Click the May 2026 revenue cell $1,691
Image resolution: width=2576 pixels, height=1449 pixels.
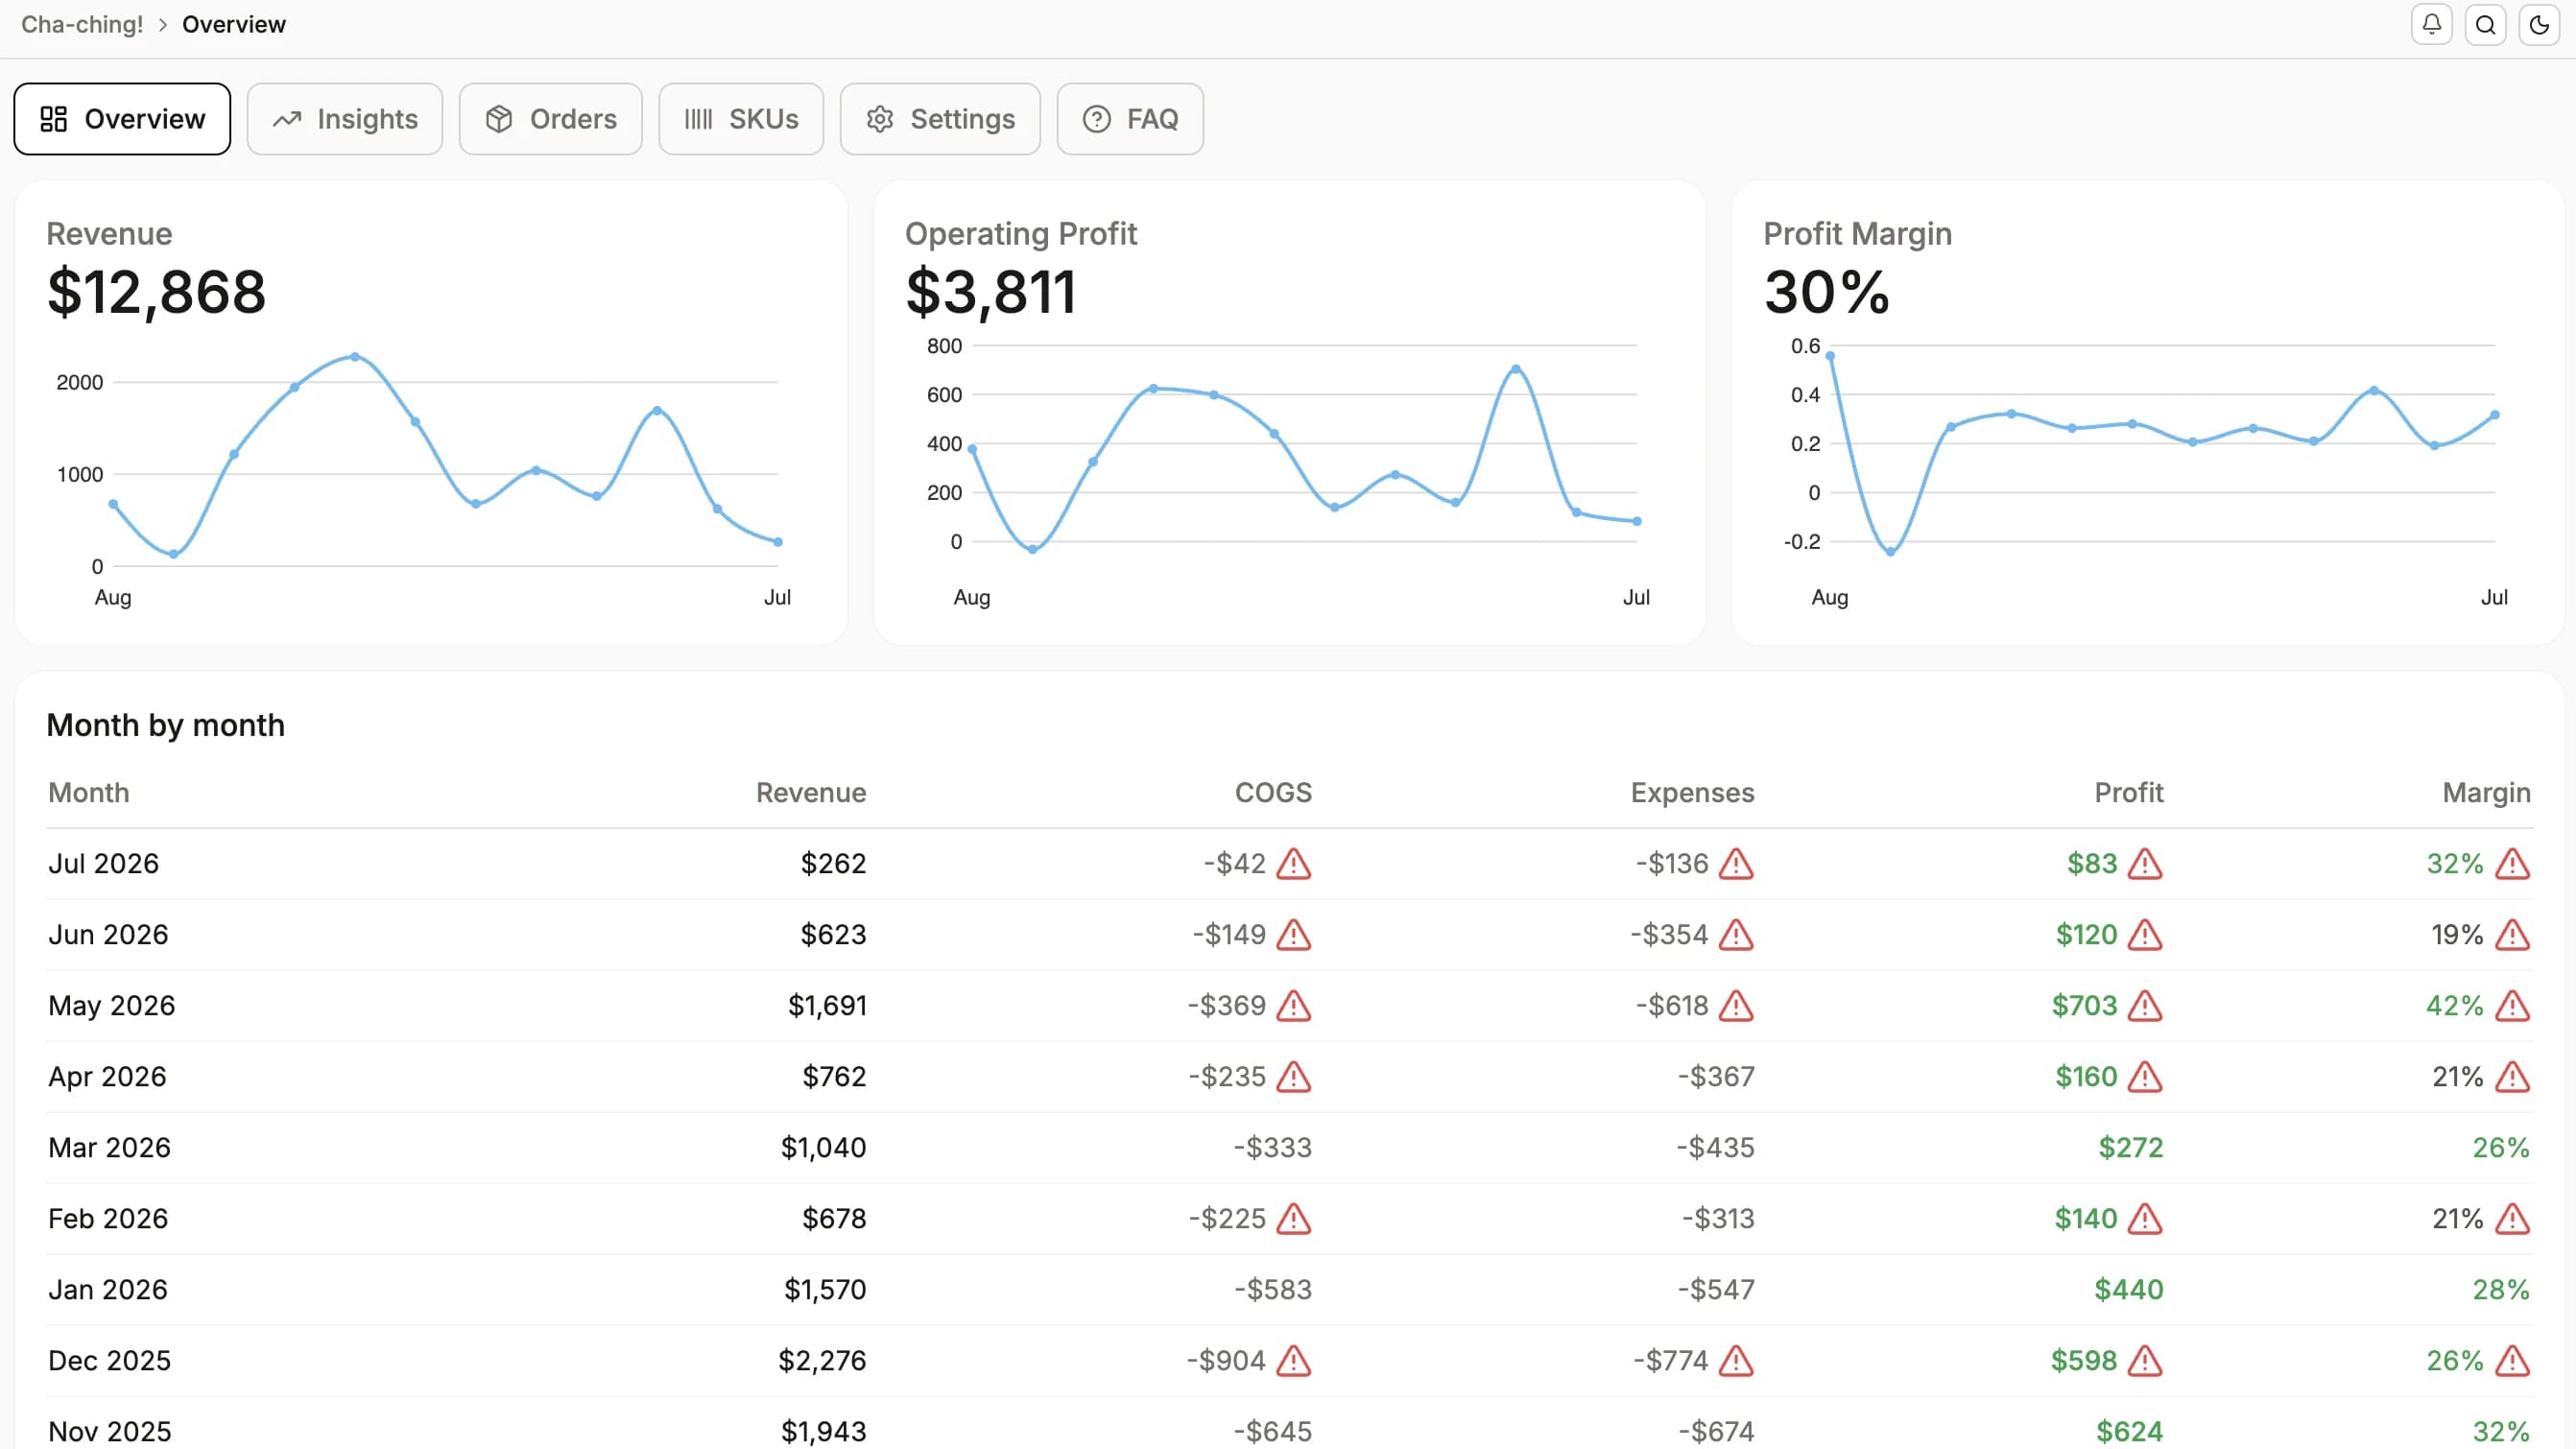[827, 1005]
